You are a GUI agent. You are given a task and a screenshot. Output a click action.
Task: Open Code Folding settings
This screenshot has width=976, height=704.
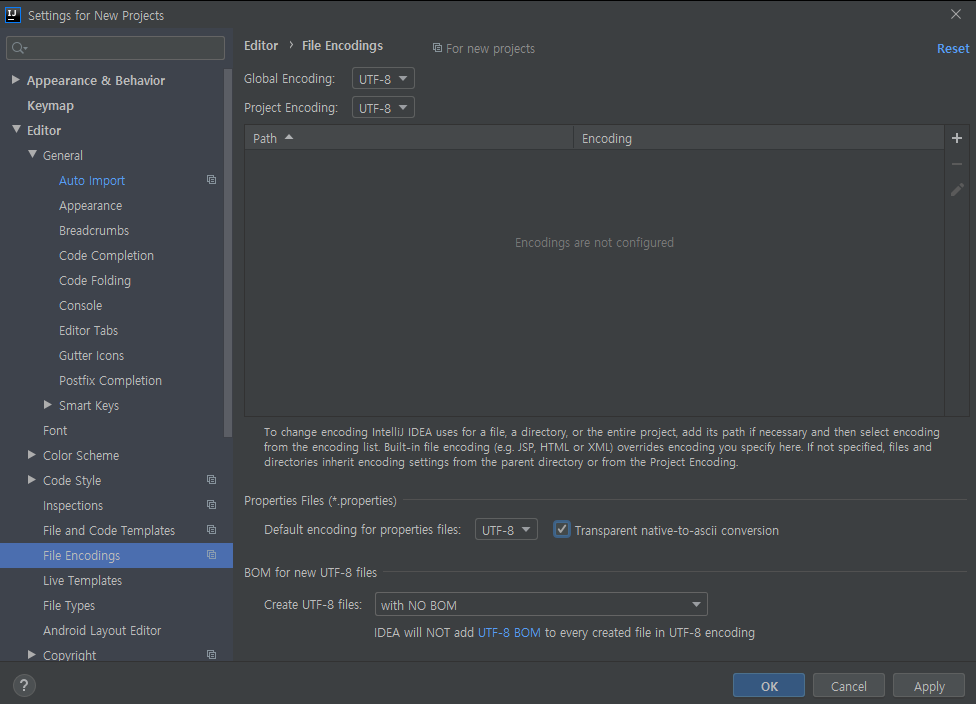coord(95,281)
